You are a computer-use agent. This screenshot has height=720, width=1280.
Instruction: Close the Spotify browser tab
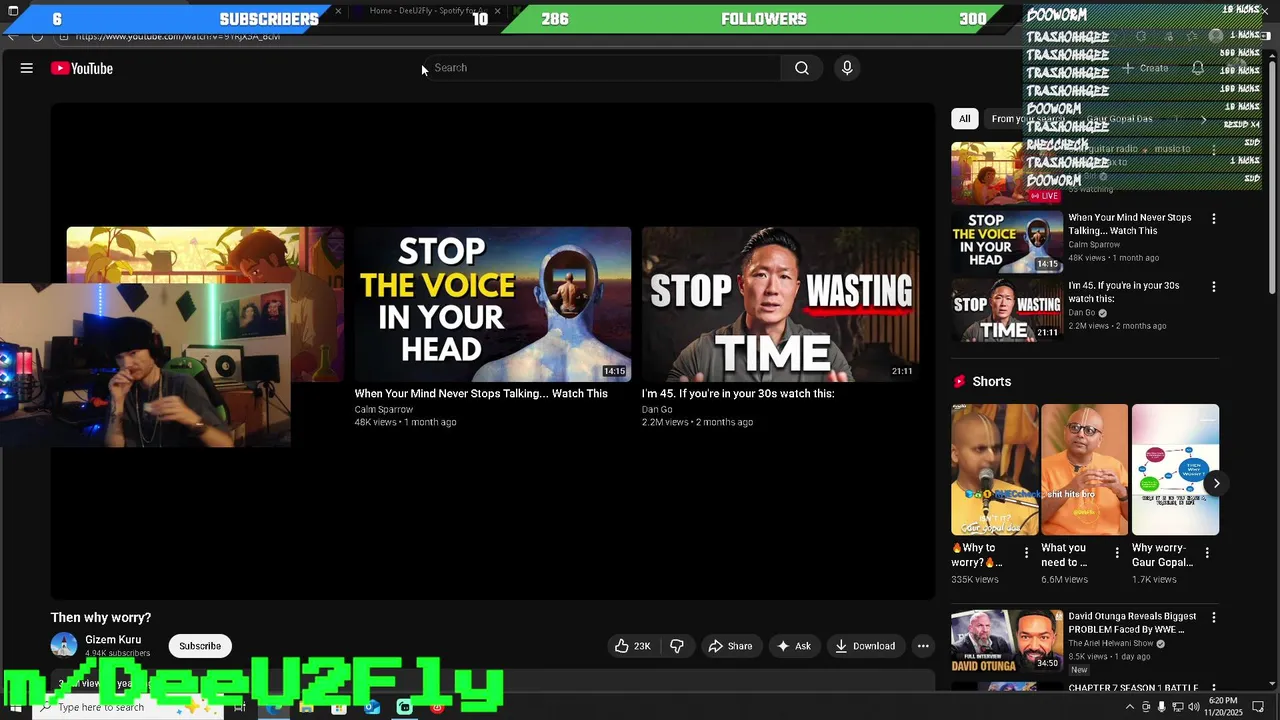[497, 11]
